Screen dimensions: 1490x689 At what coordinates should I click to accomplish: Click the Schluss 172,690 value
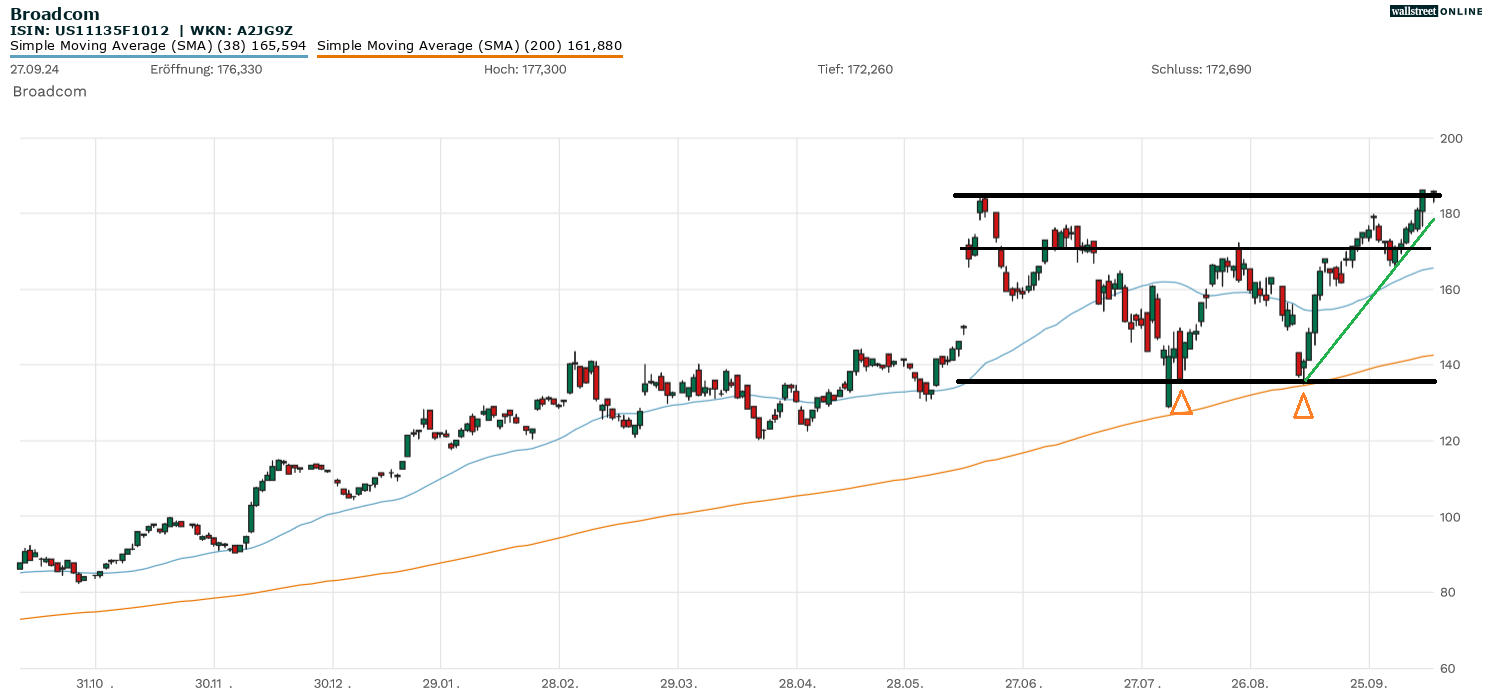(1201, 70)
